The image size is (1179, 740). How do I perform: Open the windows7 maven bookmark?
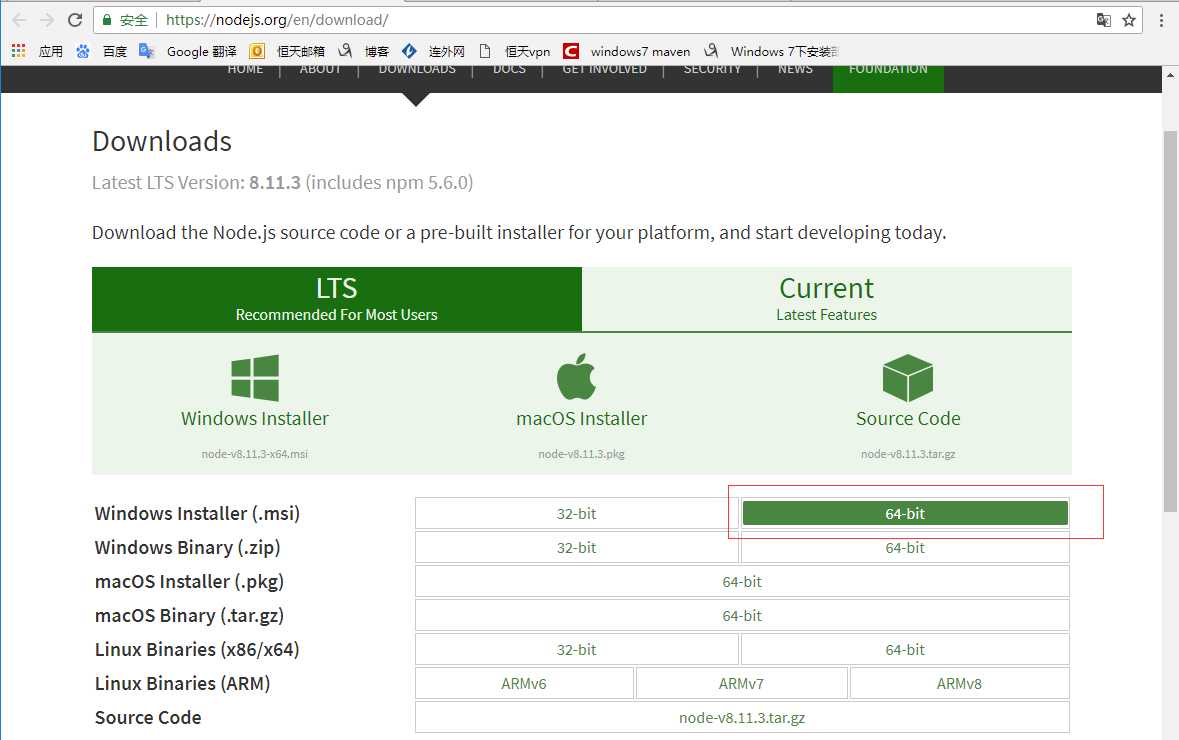coord(627,51)
